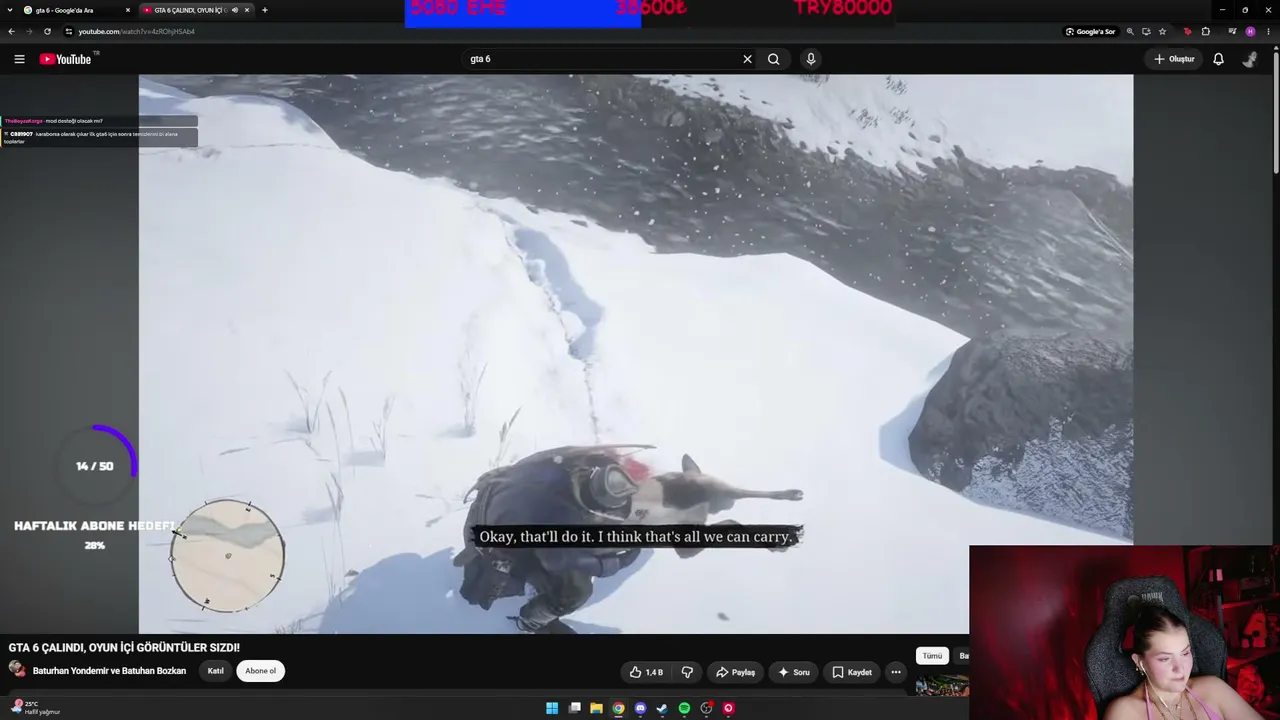Open the Chrome three-dot menu
1280x720 pixels.
pyautogui.click(x=1269, y=31)
